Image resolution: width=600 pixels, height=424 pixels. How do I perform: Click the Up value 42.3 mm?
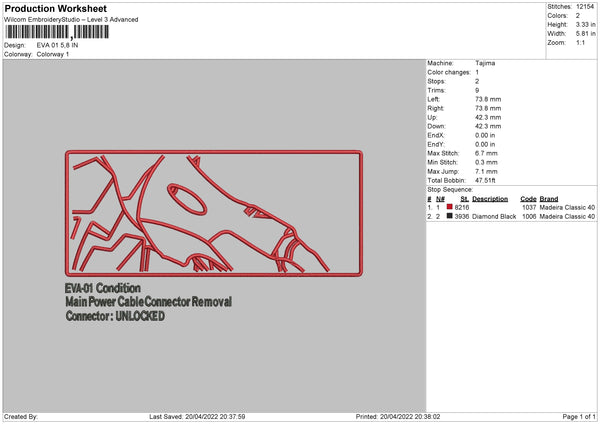(x=488, y=117)
